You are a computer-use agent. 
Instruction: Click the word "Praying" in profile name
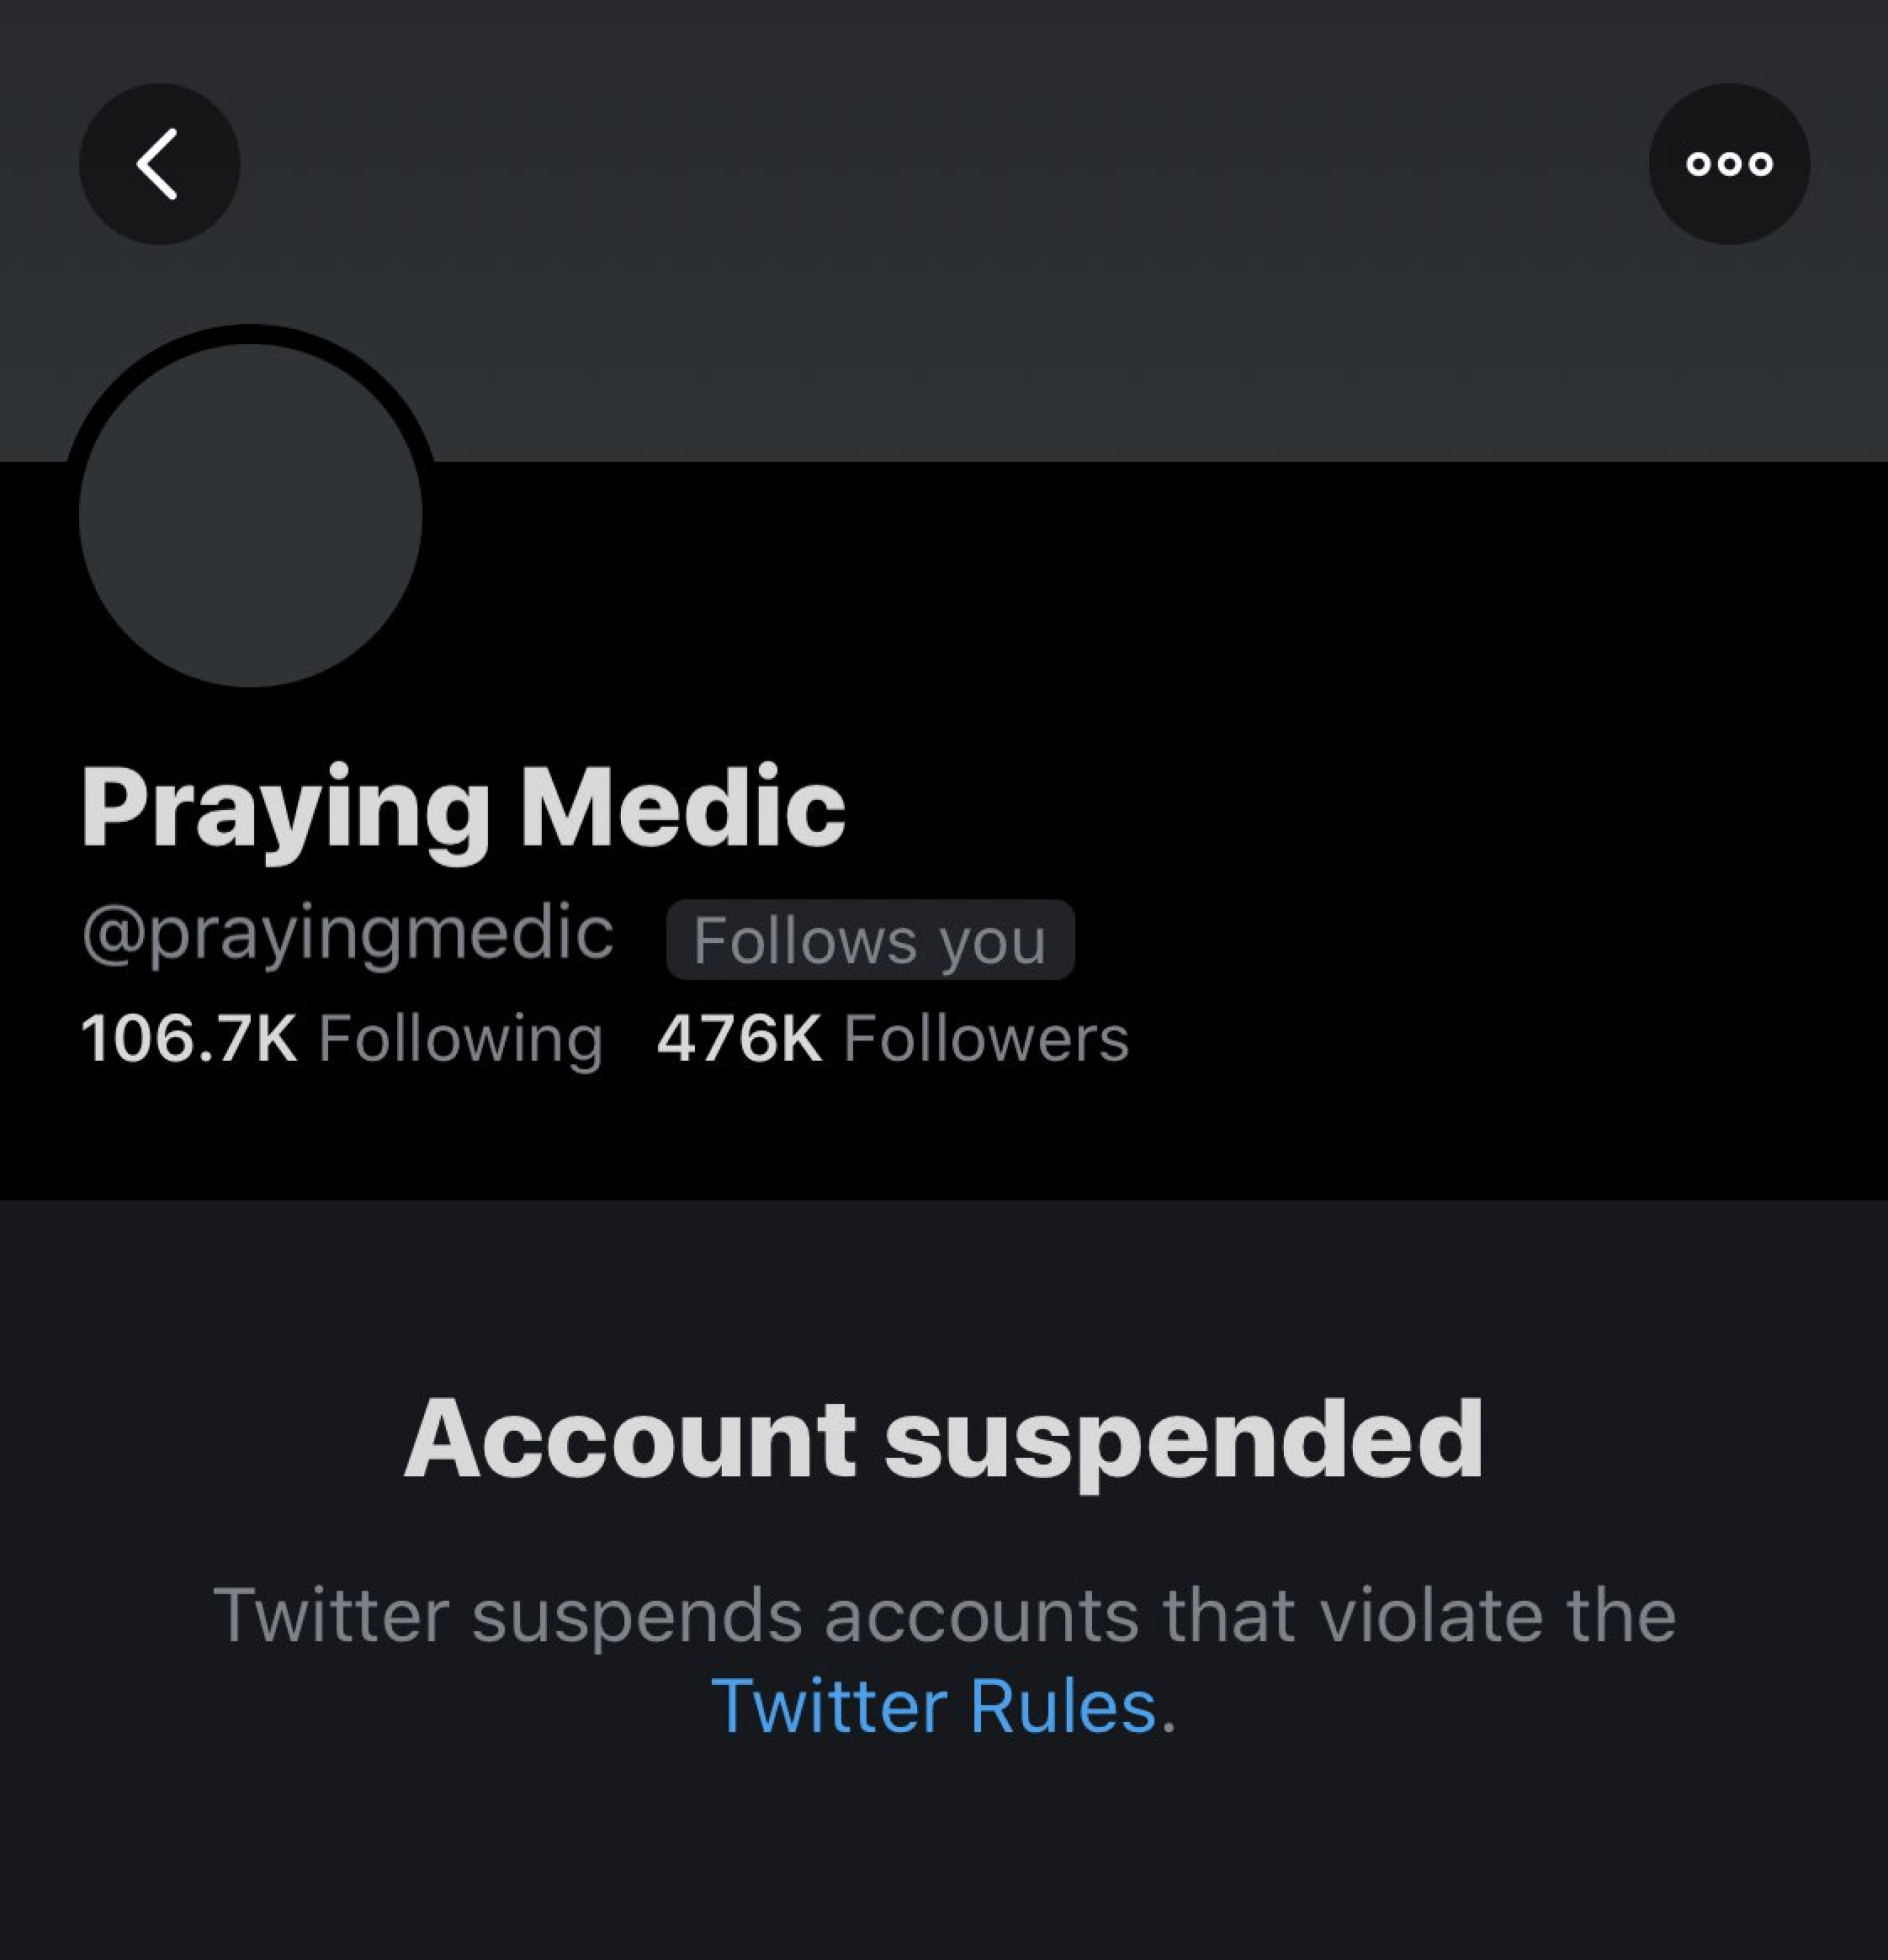(285, 808)
